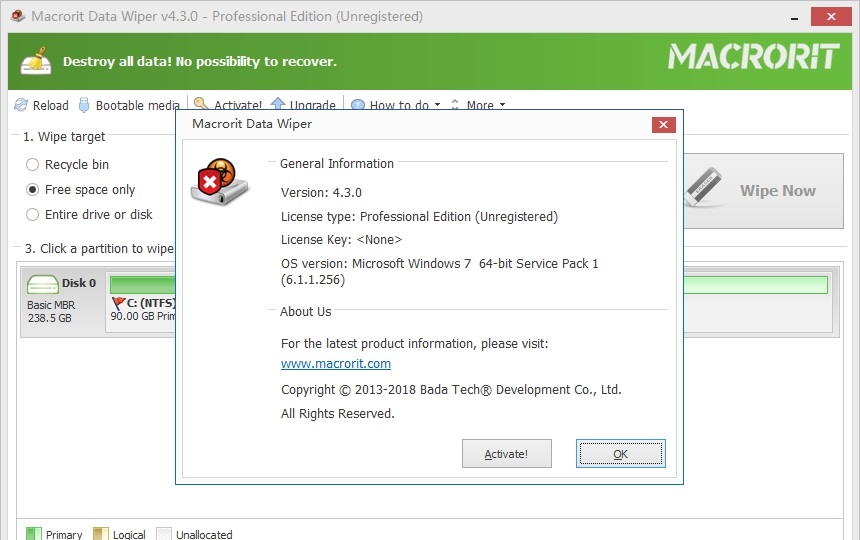Minimize the main application window

click(794, 18)
